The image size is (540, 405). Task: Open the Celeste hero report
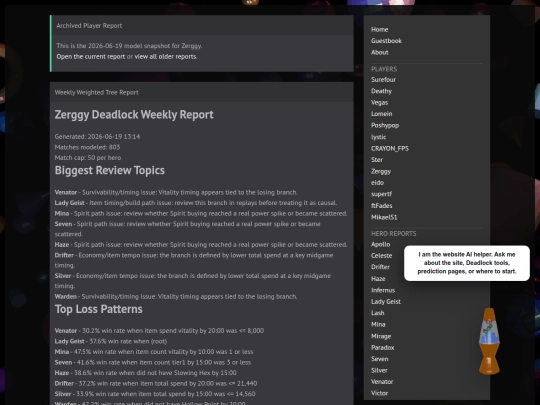coord(382,256)
